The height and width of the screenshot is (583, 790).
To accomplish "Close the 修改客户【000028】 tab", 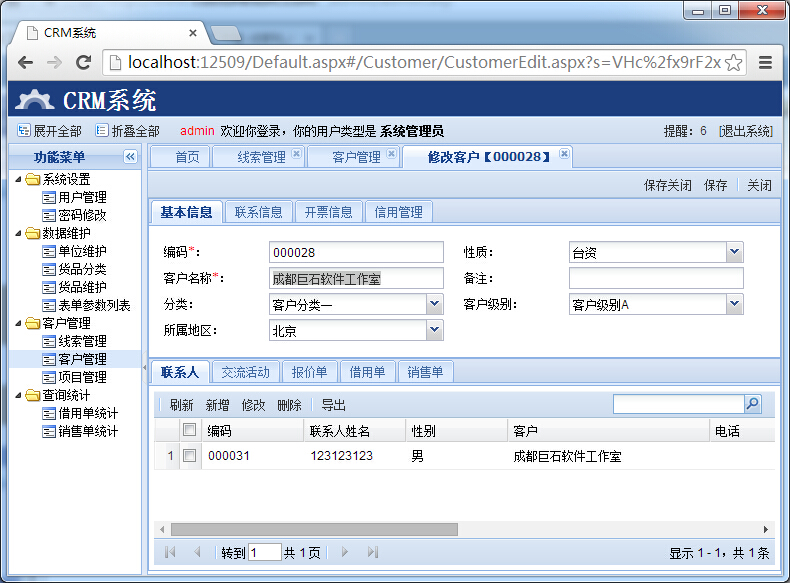I will point(564,154).
